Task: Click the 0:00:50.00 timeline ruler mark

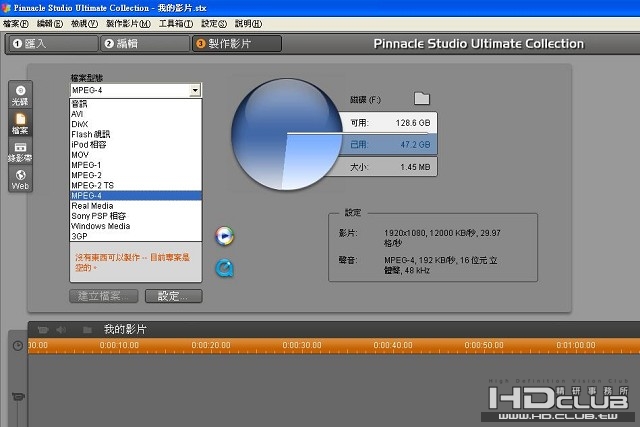Action: coord(484,345)
